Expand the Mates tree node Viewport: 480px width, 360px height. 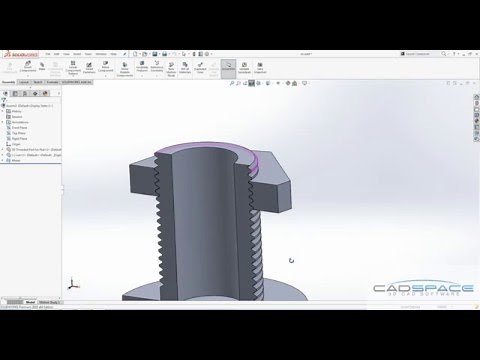[x=3, y=160]
